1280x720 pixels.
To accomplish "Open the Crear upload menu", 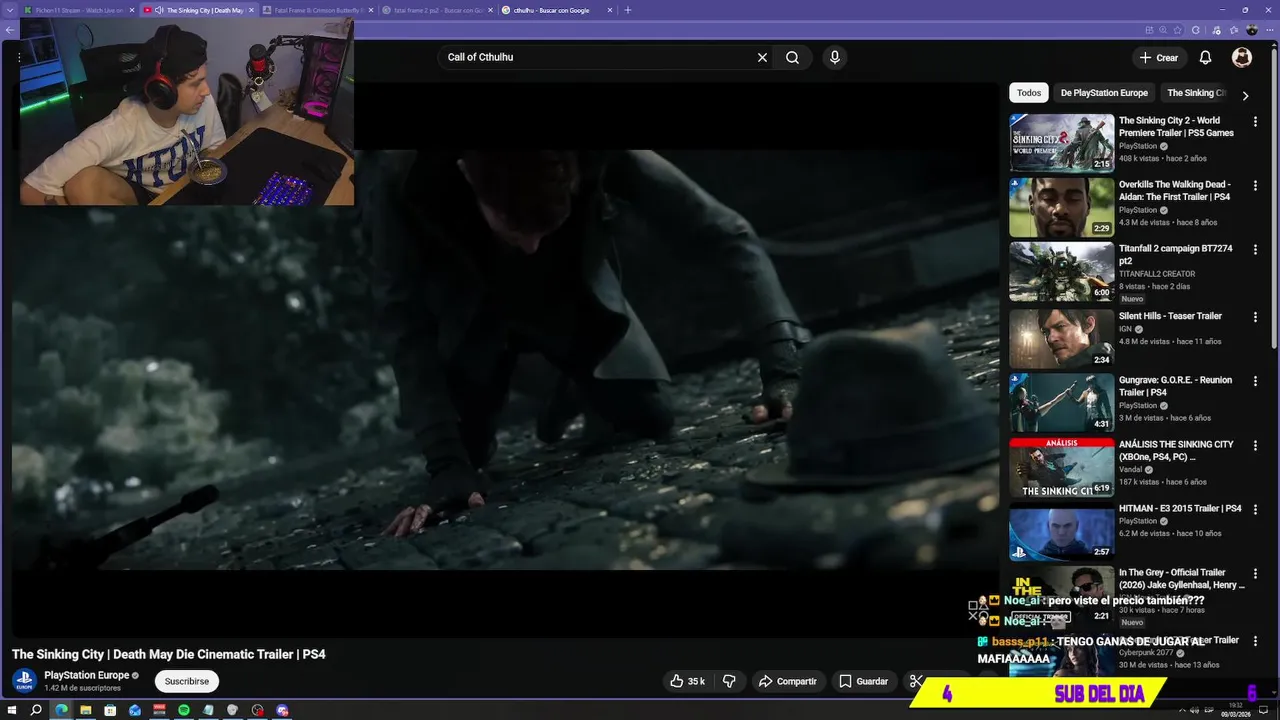I will 1159,58.
